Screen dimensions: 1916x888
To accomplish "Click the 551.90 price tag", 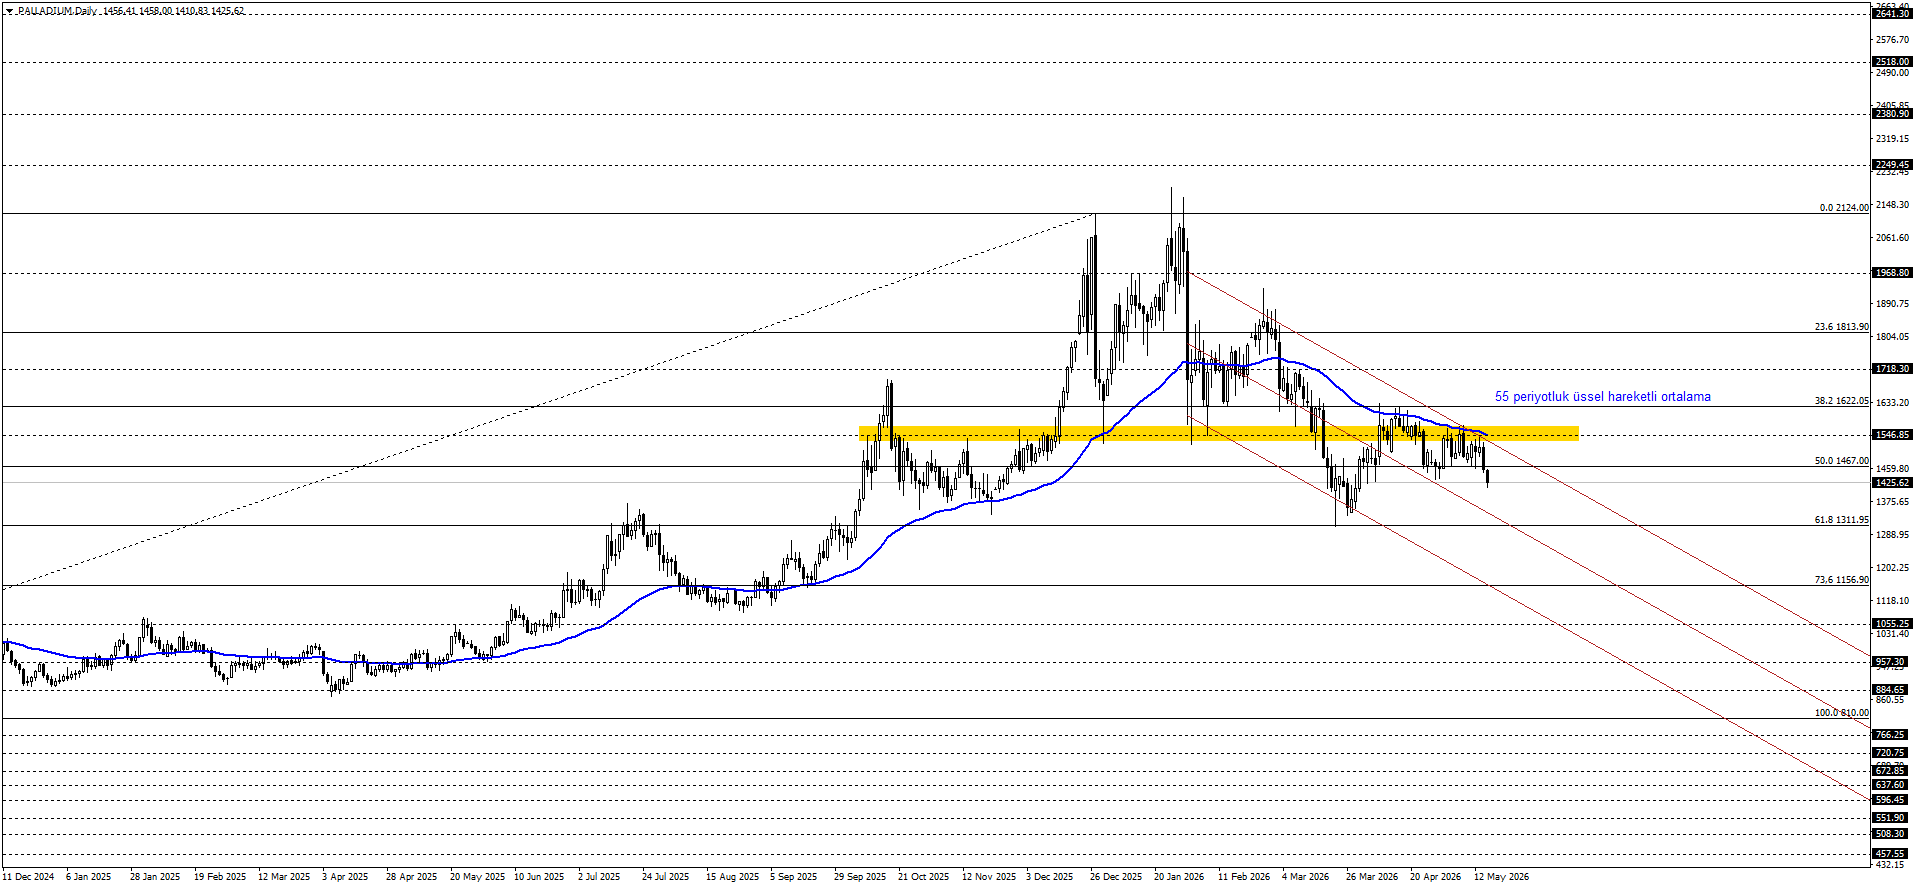I will tap(1892, 818).
